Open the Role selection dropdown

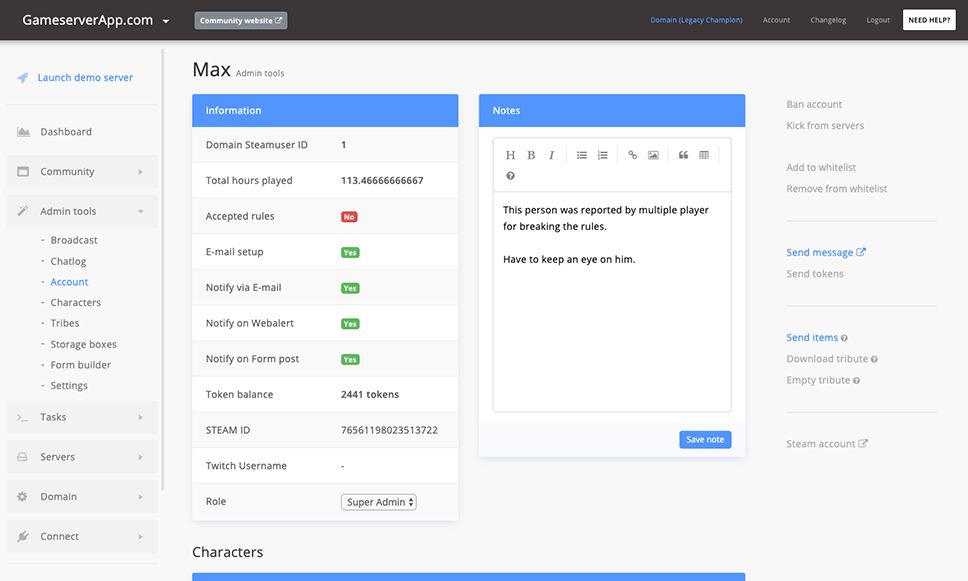[378, 501]
